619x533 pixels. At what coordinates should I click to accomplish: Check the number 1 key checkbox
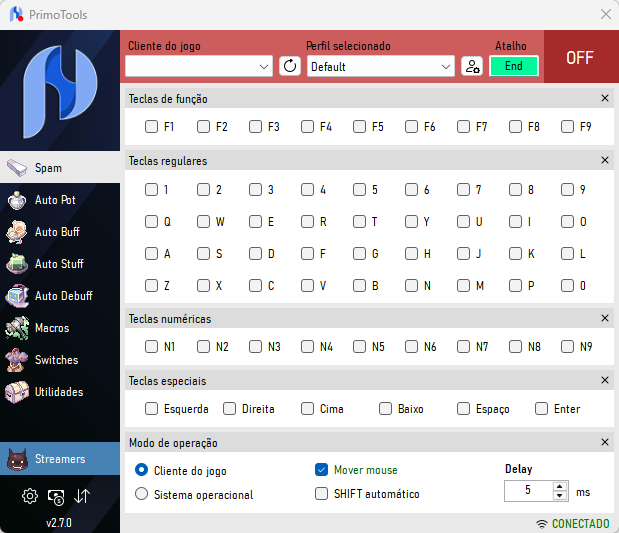coord(151,190)
